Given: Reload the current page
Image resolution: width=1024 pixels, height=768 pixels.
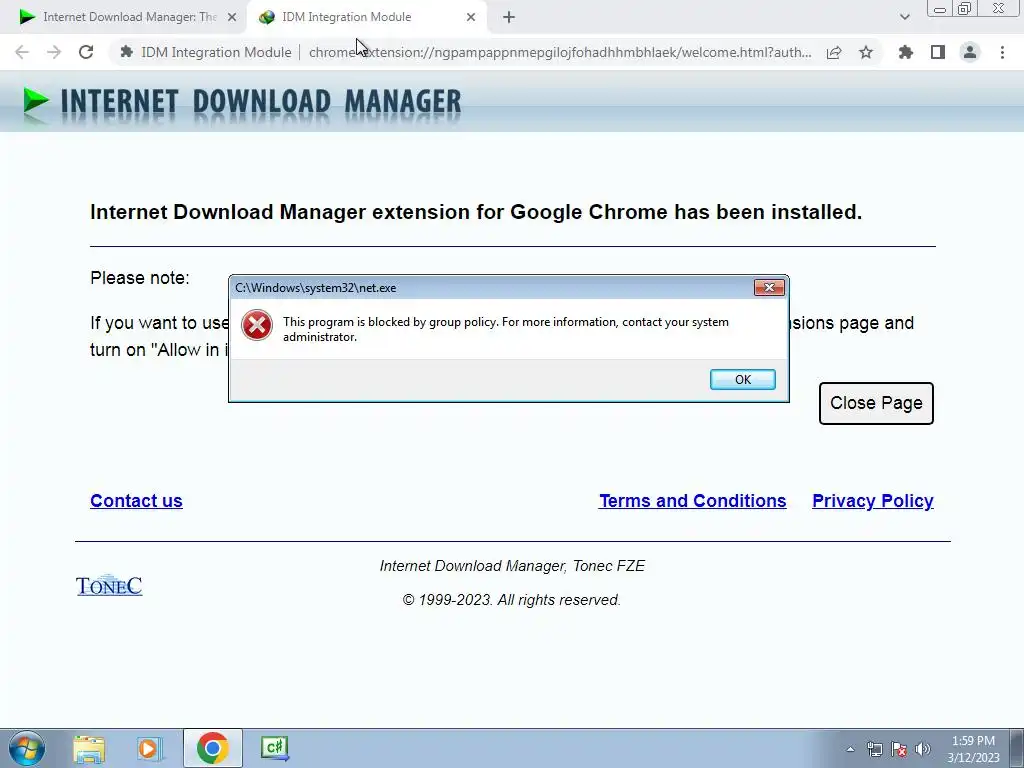Looking at the screenshot, I should pos(86,52).
